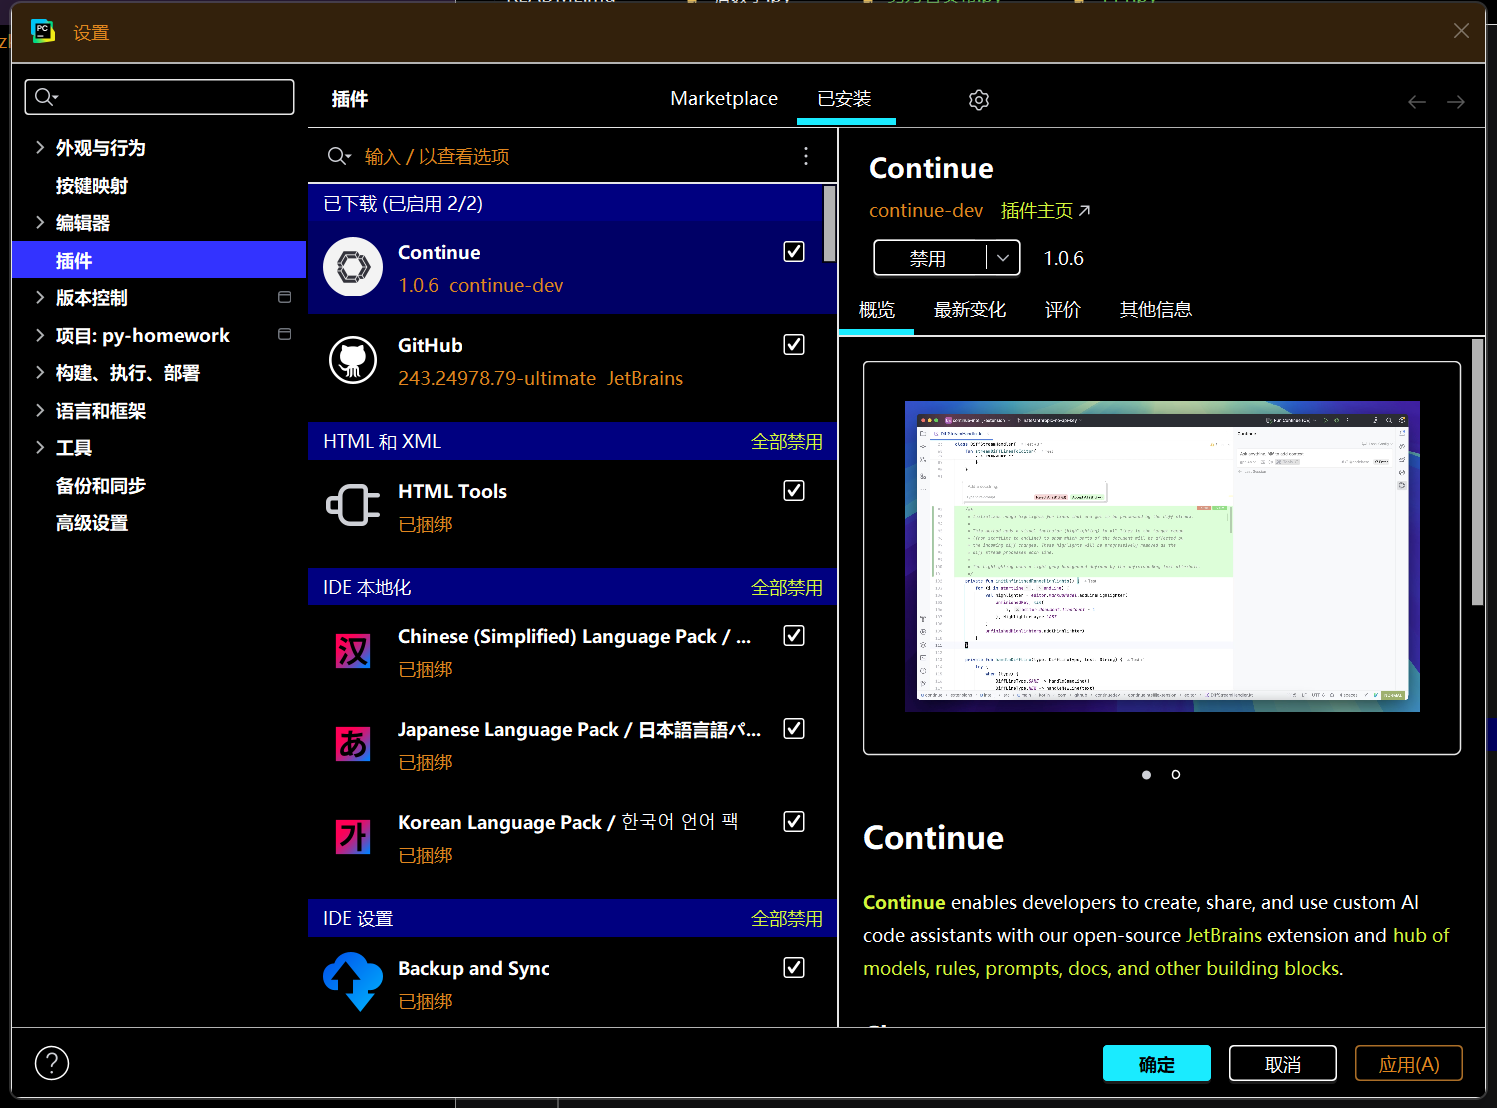The height and width of the screenshot is (1108, 1497).
Task: Expand the 构建、执行、部署 section
Action: (40, 372)
